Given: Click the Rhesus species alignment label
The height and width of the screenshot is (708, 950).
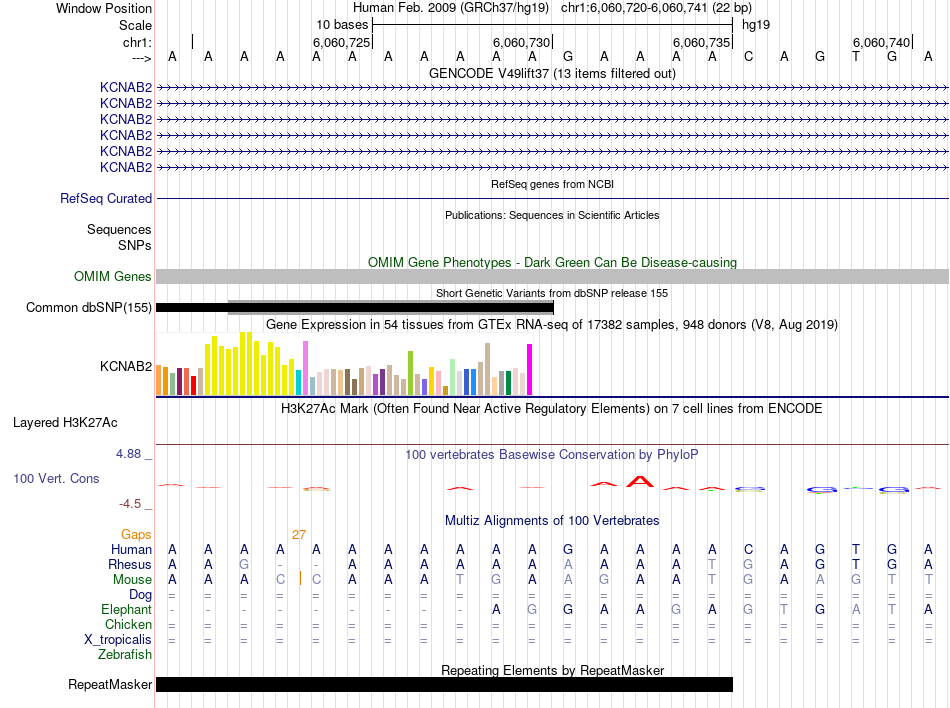Looking at the screenshot, I should coord(131,565).
